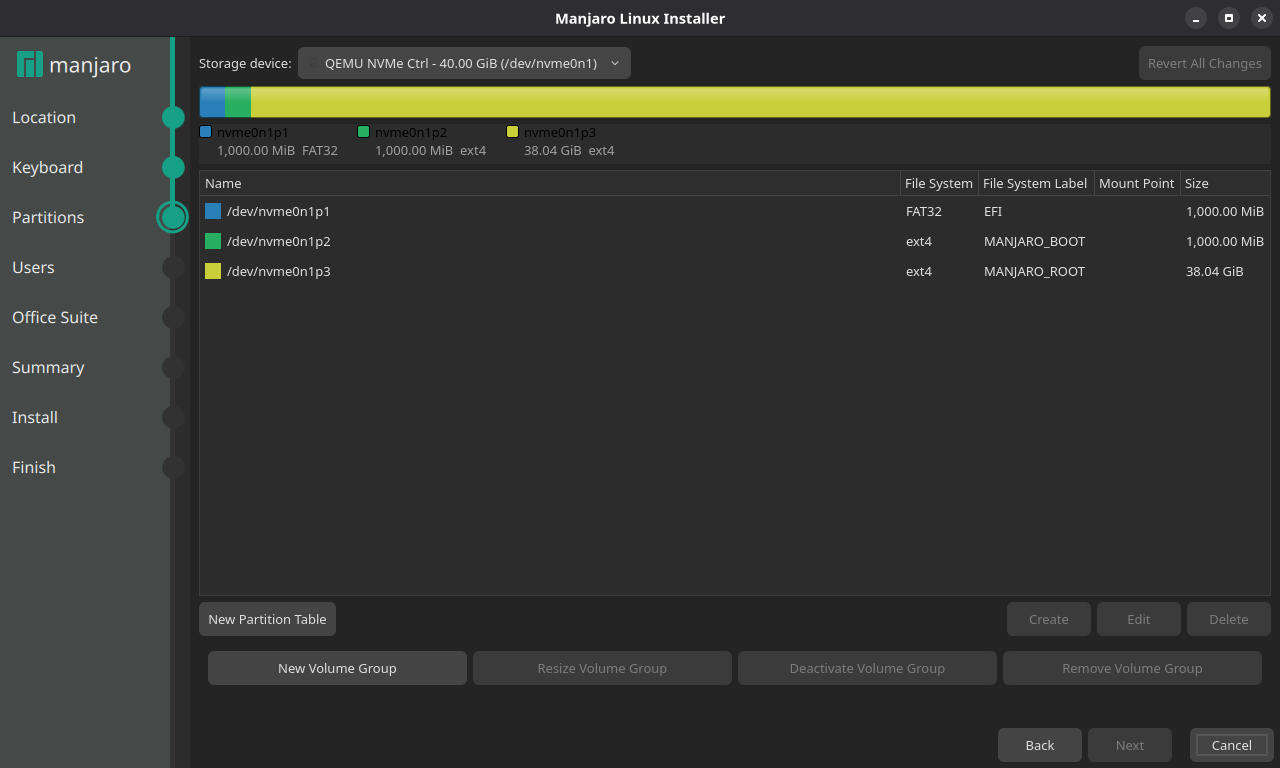Click the yellow legend square for nvme0n1p3
The width and height of the screenshot is (1280, 768).
(513, 132)
